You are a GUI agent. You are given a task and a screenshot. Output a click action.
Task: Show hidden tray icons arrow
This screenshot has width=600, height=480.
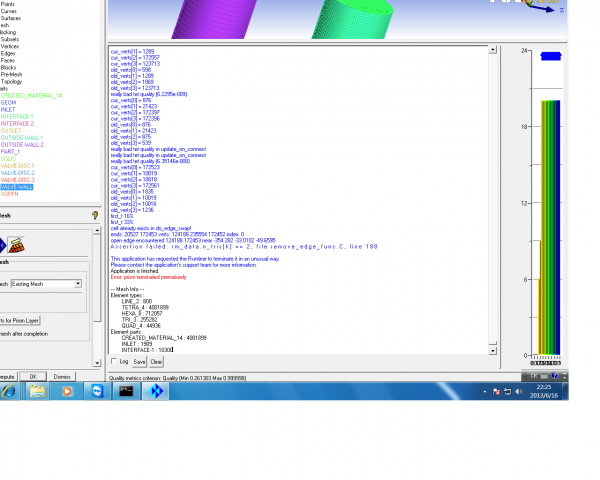coord(485,392)
